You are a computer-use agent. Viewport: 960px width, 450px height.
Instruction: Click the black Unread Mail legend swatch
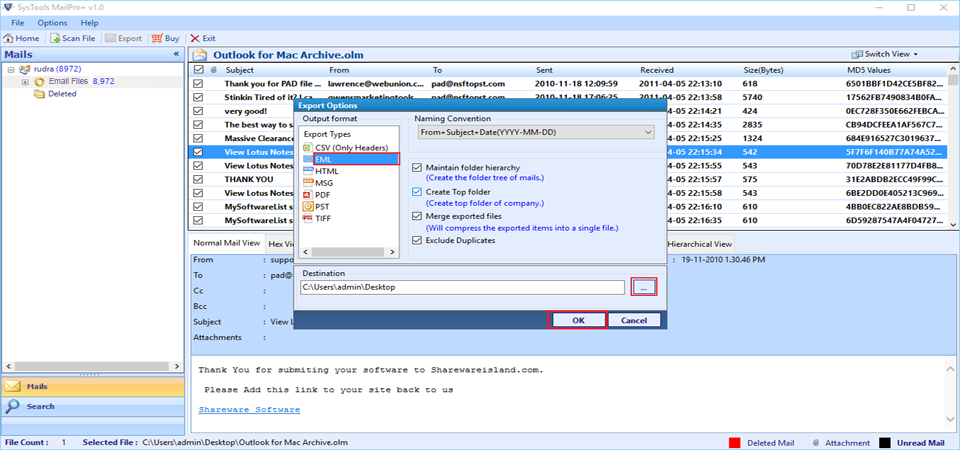[885, 443]
